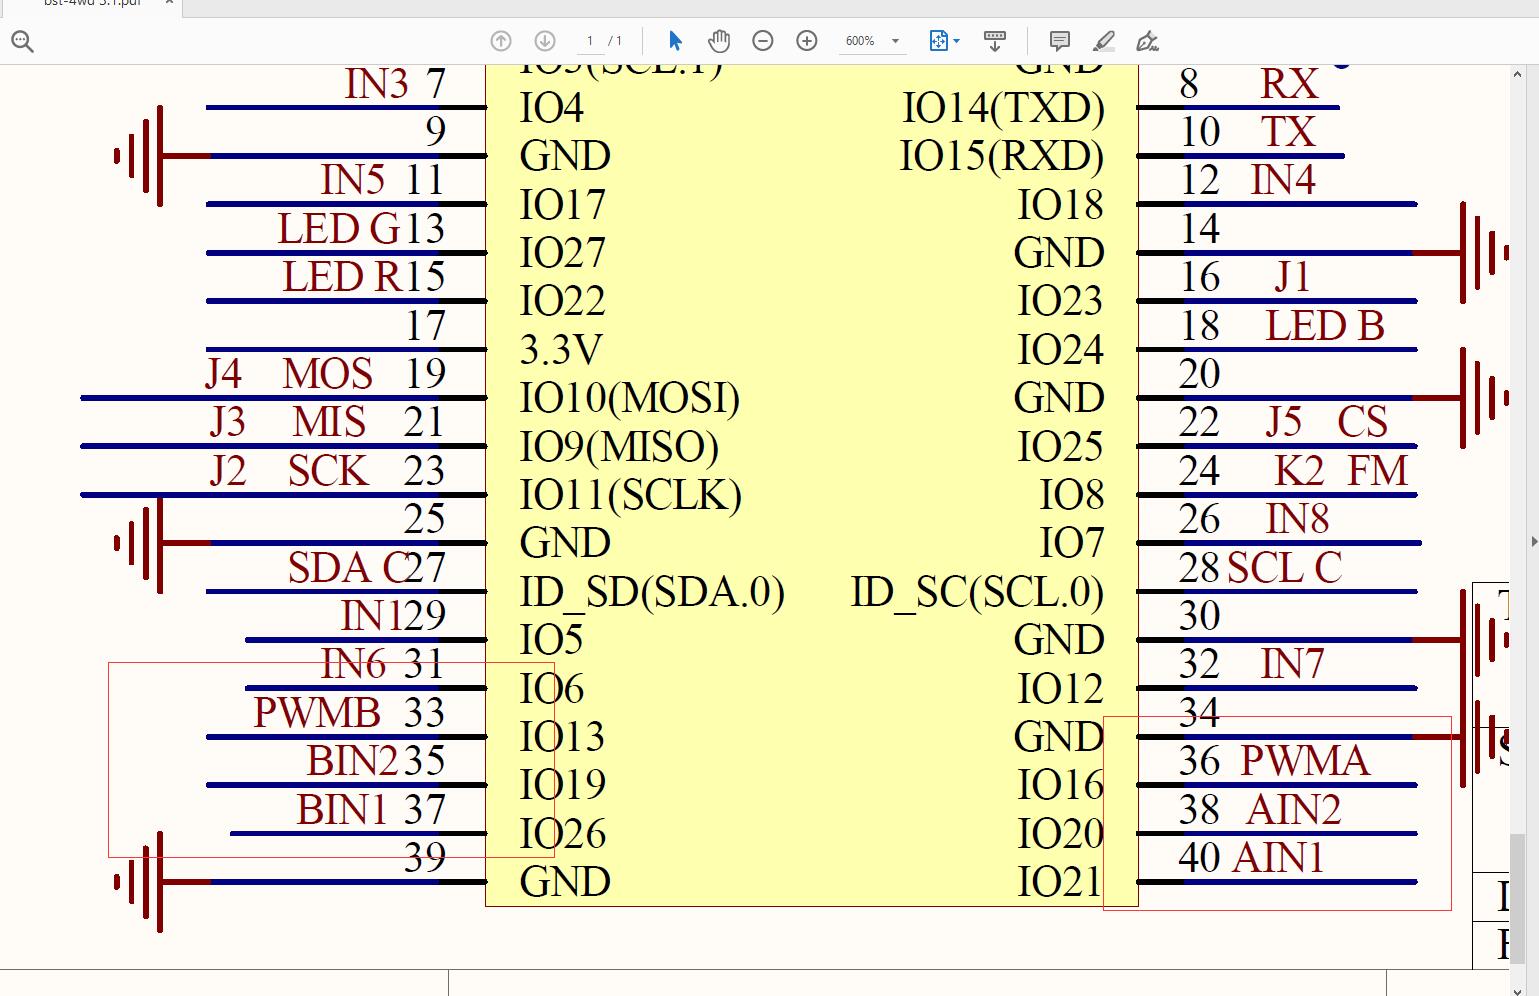Viewport: 1539px width, 996px height.
Task: Click the LED R net label
Action: [x=341, y=277]
